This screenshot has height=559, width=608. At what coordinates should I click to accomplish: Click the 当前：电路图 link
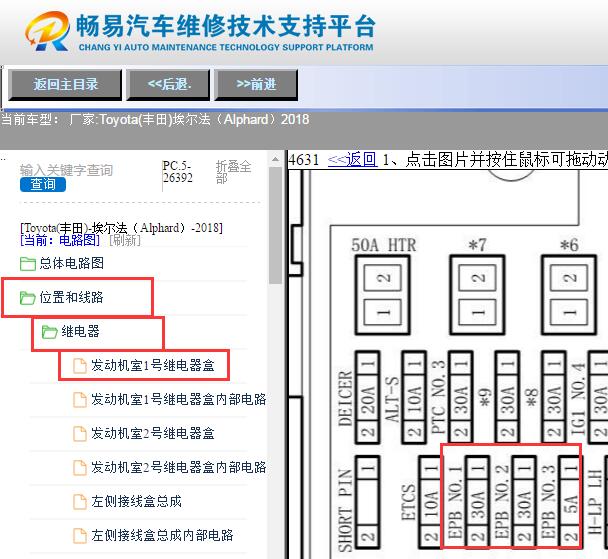[60, 240]
